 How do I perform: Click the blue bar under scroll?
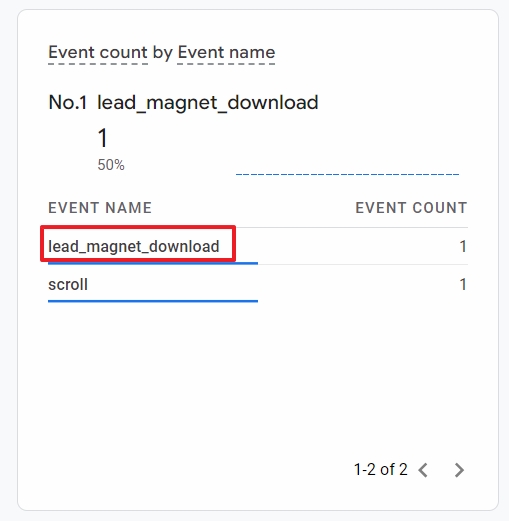[153, 301]
